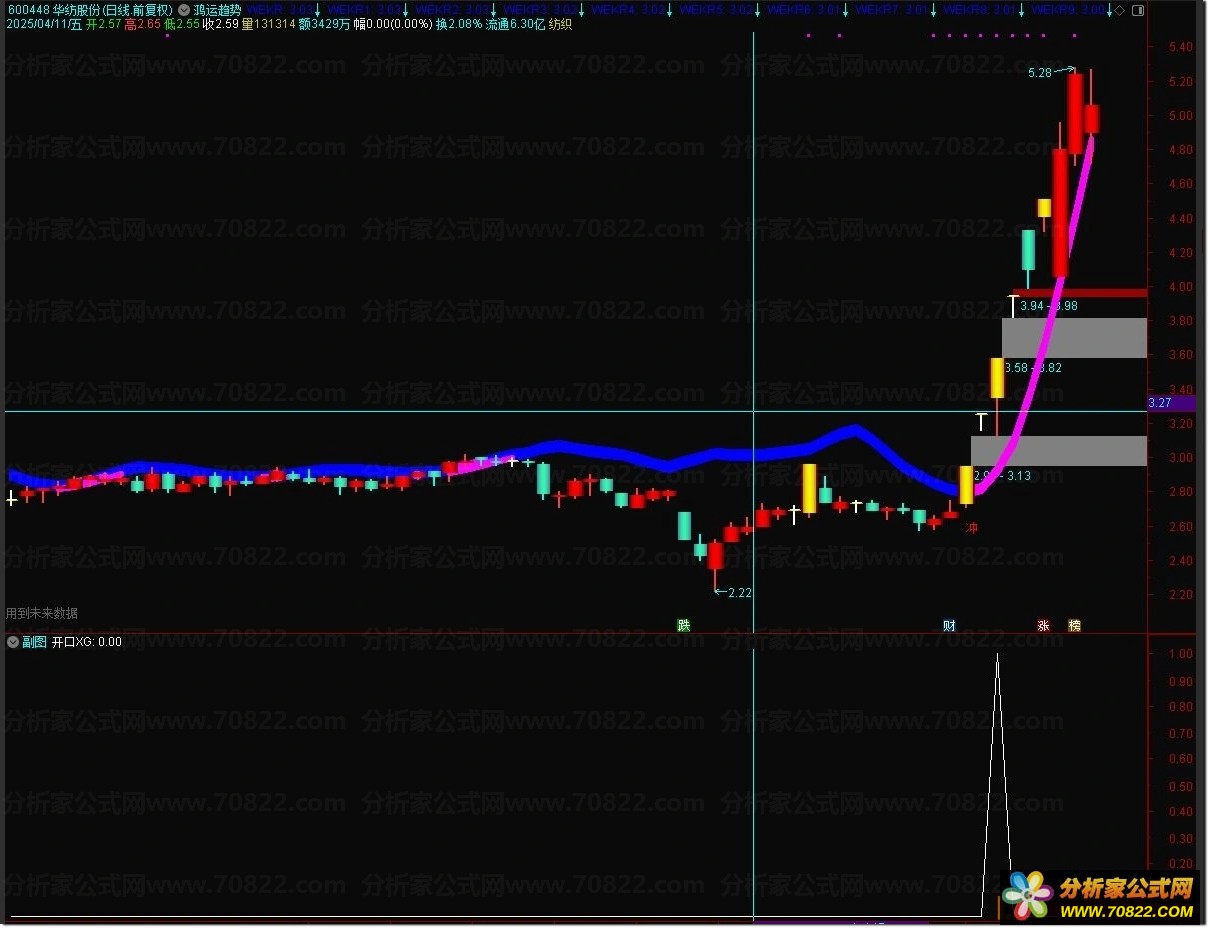This screenshot has width=1210, height=928.
Task: Expand the 鸿运趋势 indicator dropdown arrow
Action: tap(184, 10)
